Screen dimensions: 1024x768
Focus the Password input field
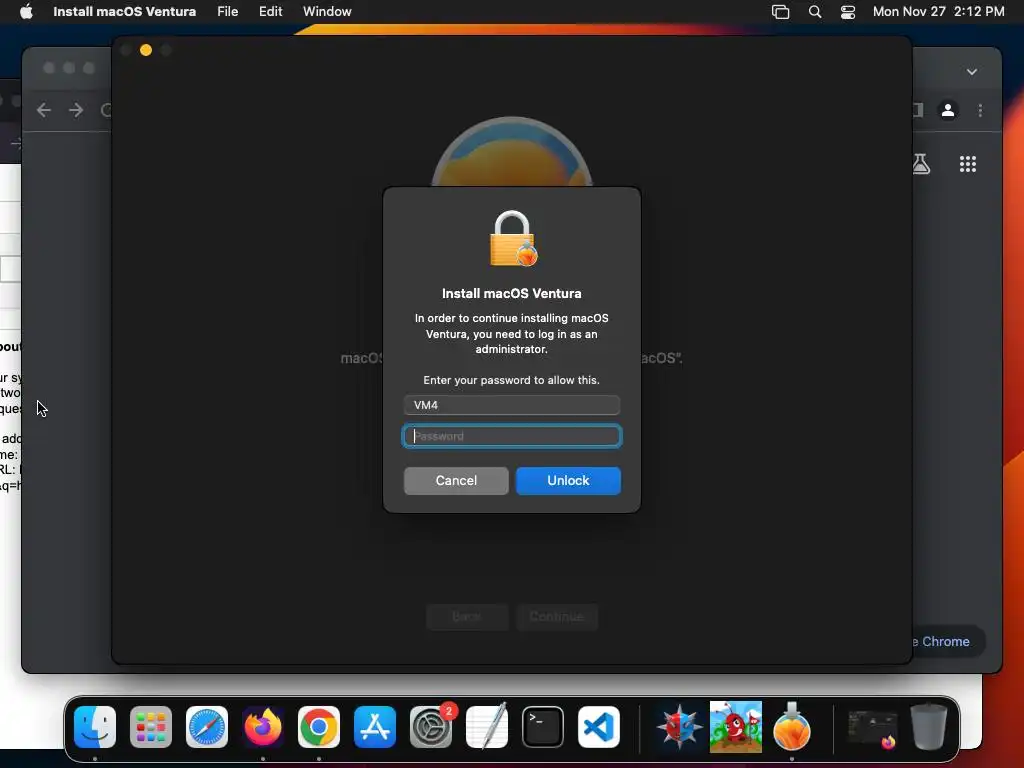(x=512, y=436)
